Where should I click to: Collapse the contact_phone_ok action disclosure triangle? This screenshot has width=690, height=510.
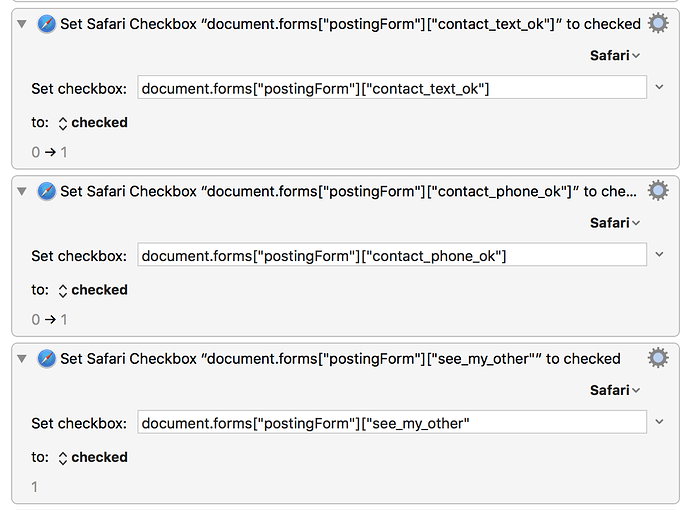pos(22,191)
